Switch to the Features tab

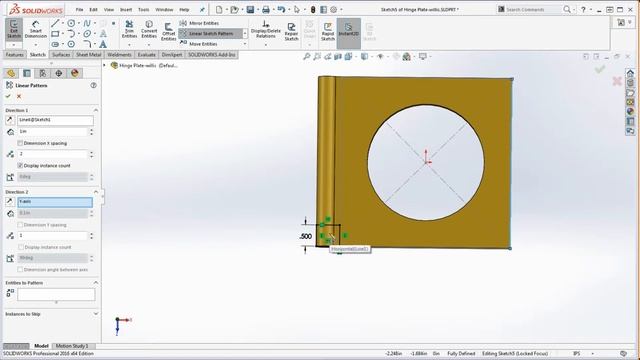15,55
